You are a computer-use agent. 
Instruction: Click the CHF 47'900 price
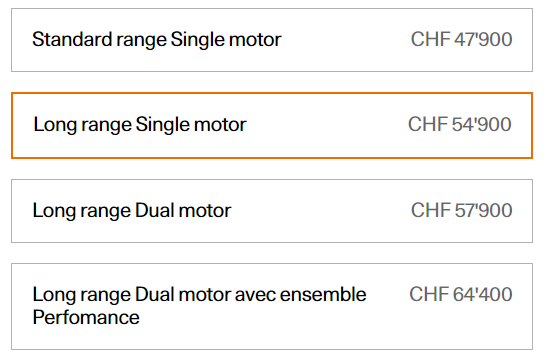point(461,39)
